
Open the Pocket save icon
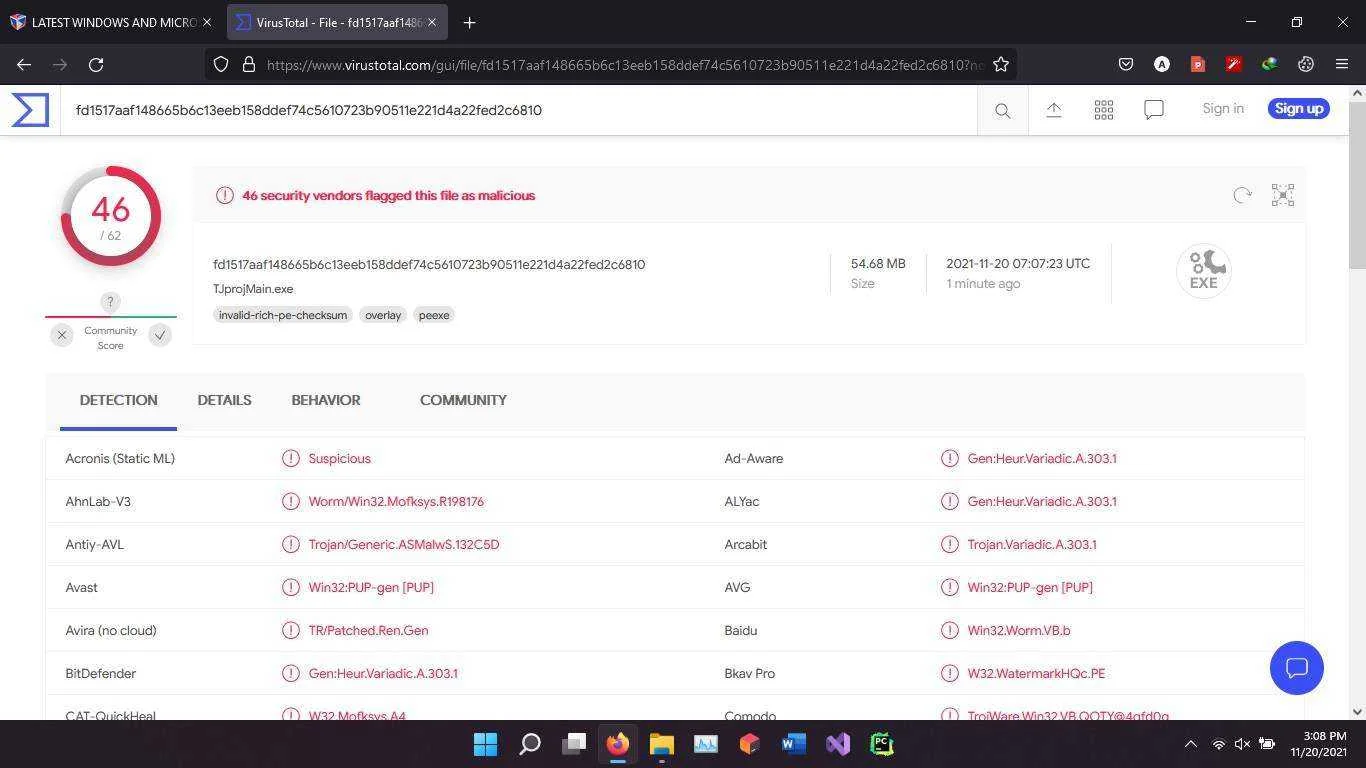coord(1126,64)
